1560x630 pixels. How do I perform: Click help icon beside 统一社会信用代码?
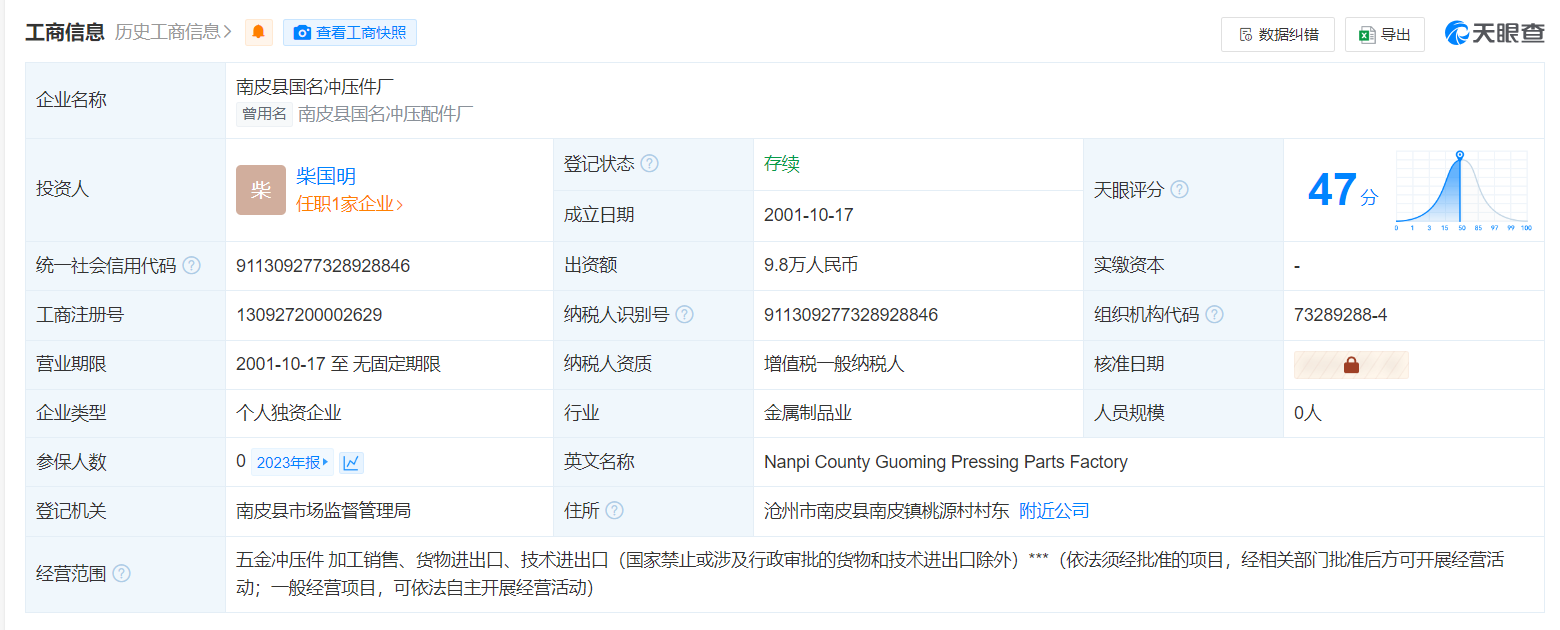(191, 266)
